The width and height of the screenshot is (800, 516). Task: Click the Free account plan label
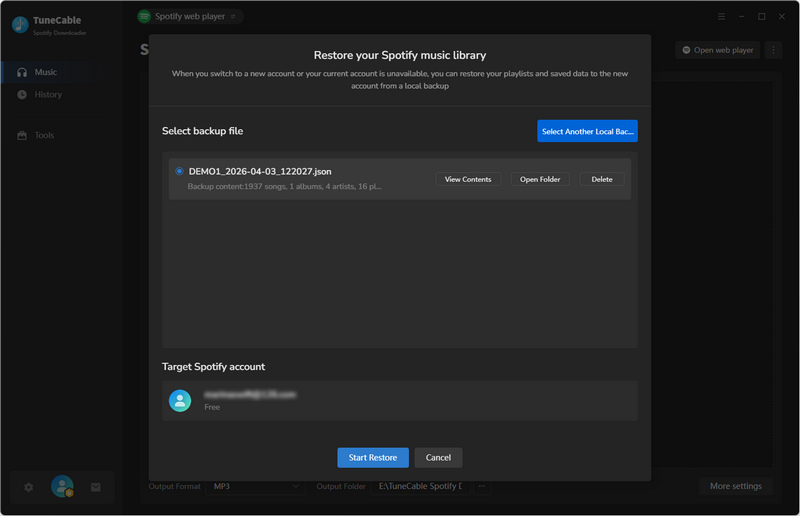click(212, 407)
